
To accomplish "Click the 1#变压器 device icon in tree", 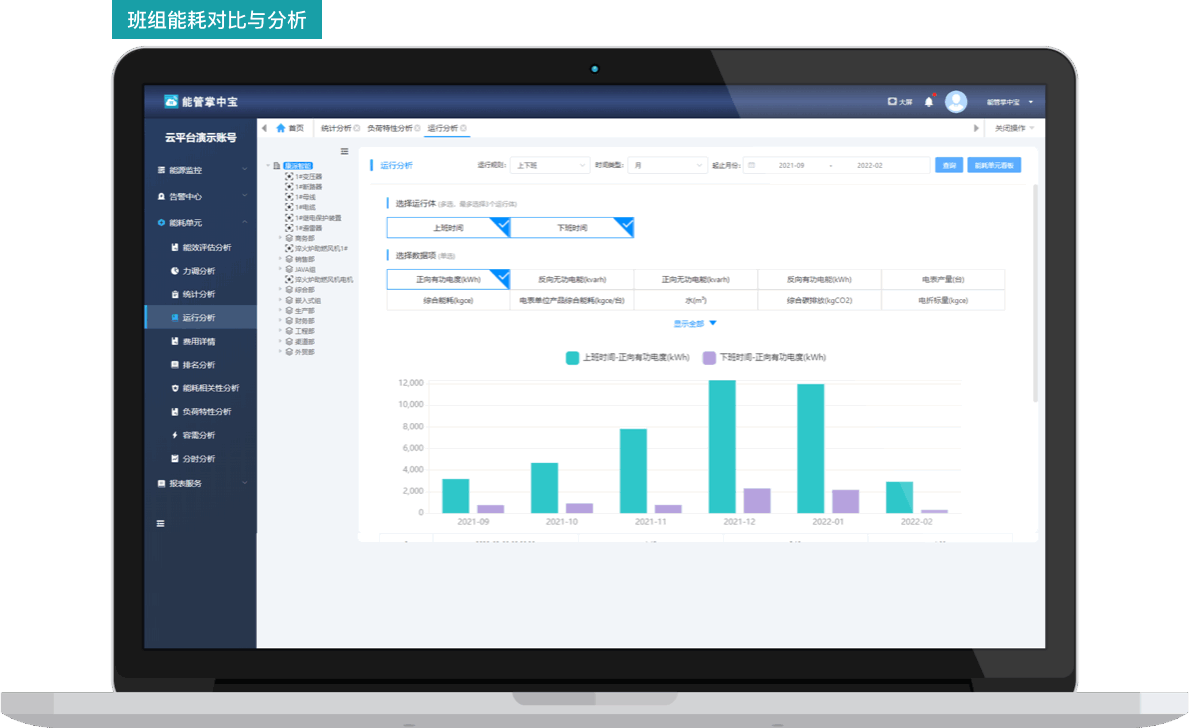I will coord(289,177).
